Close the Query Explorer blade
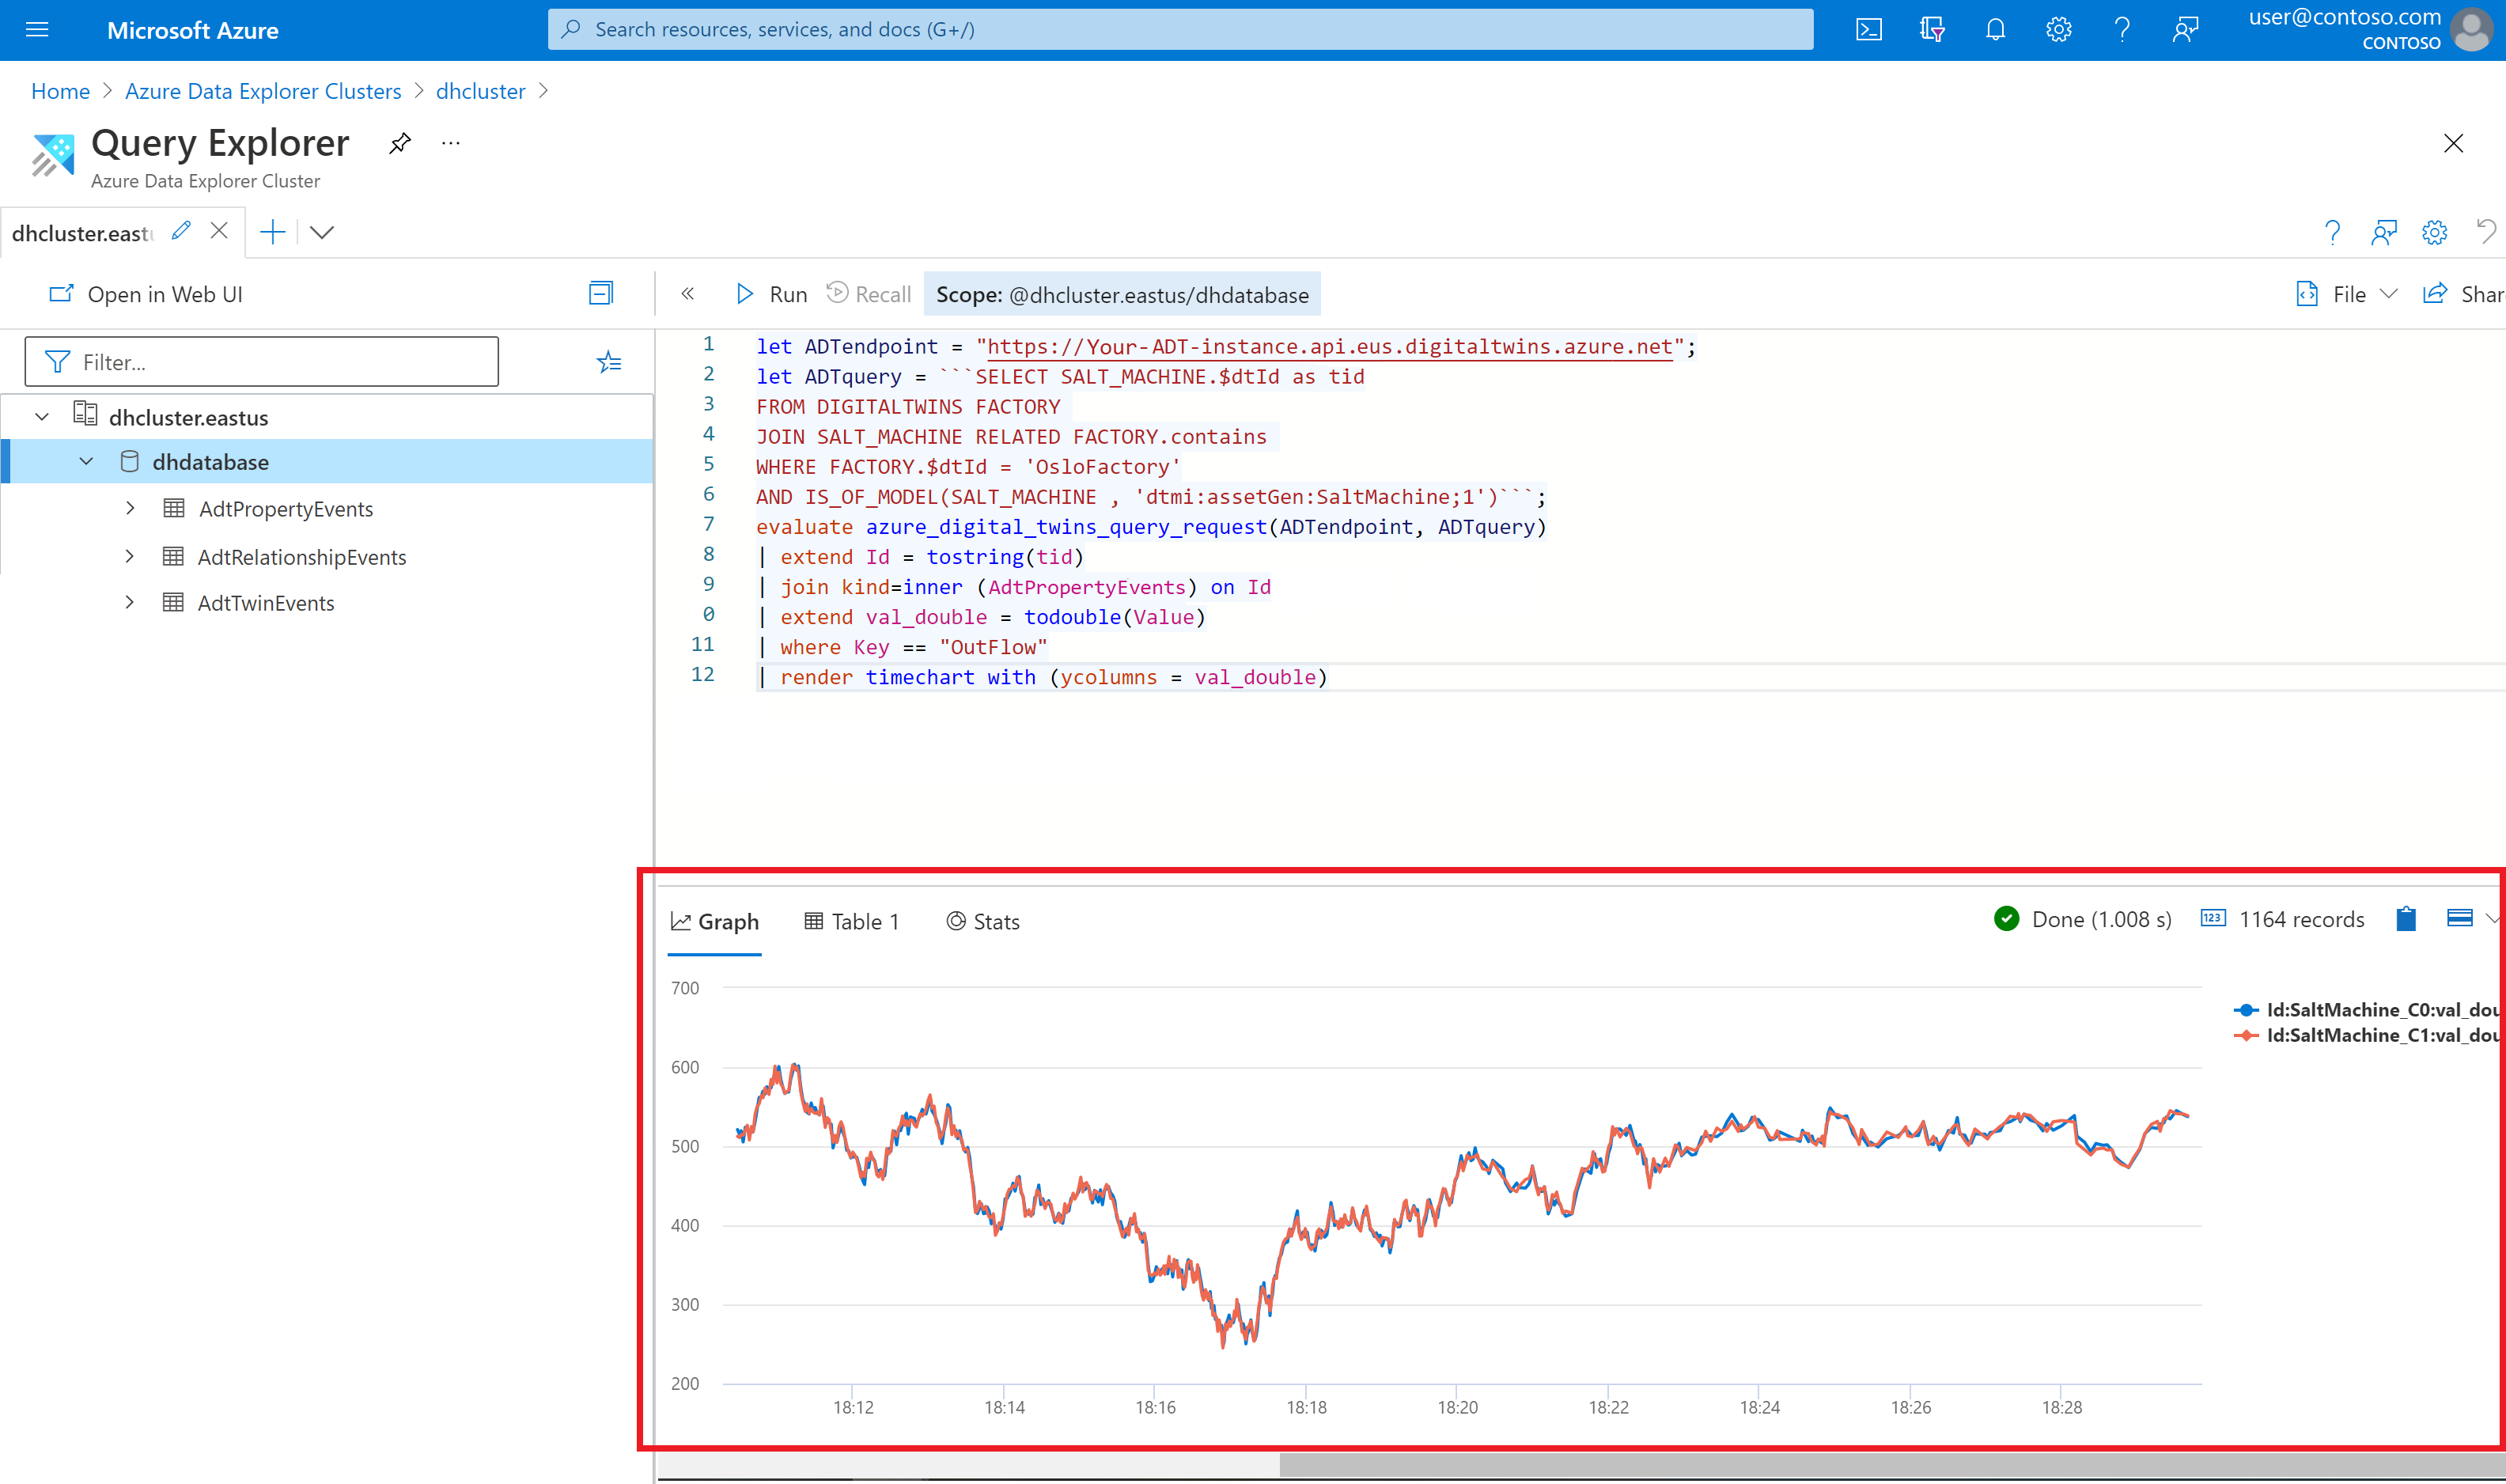This screenshot has width=2506, height=1484. click(2453, 143)
